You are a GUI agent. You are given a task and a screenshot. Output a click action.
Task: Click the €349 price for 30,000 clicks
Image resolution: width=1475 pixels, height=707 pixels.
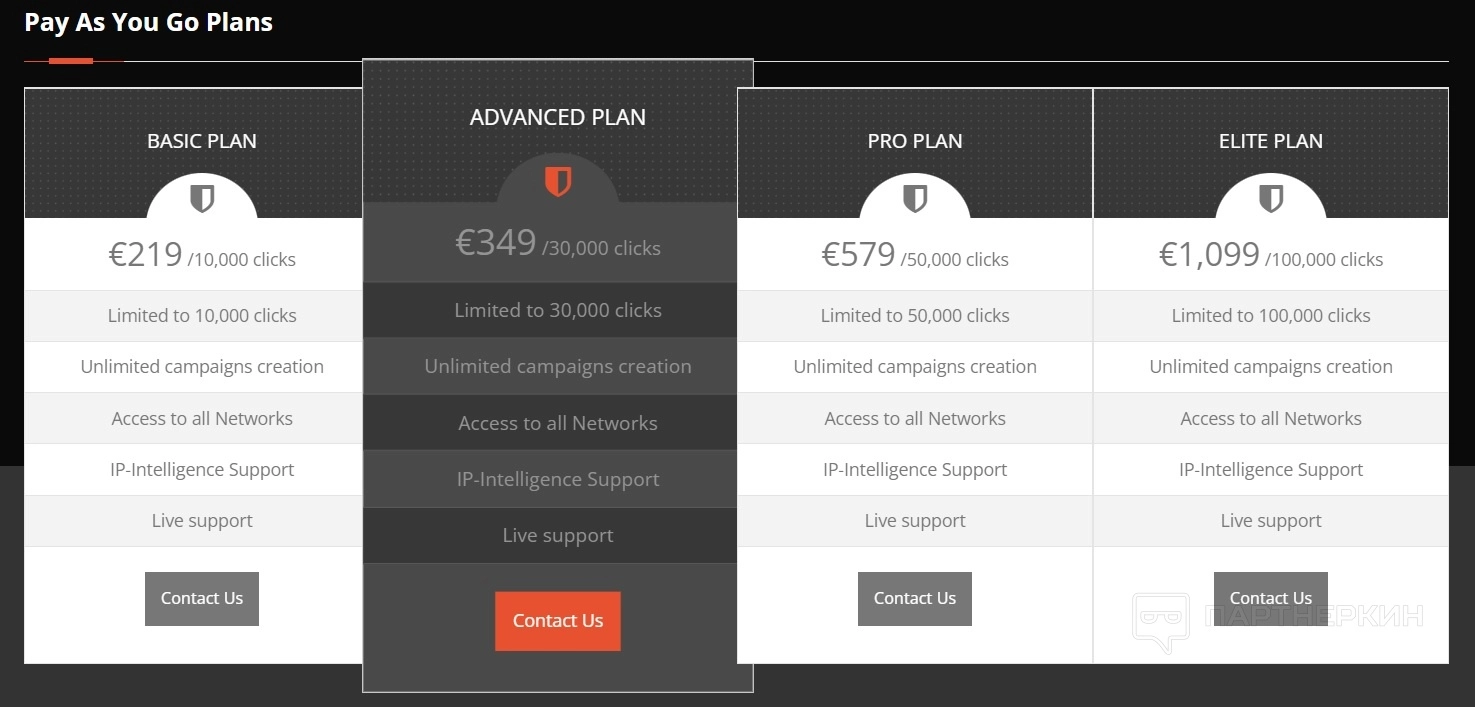click(x=558, y=244)
